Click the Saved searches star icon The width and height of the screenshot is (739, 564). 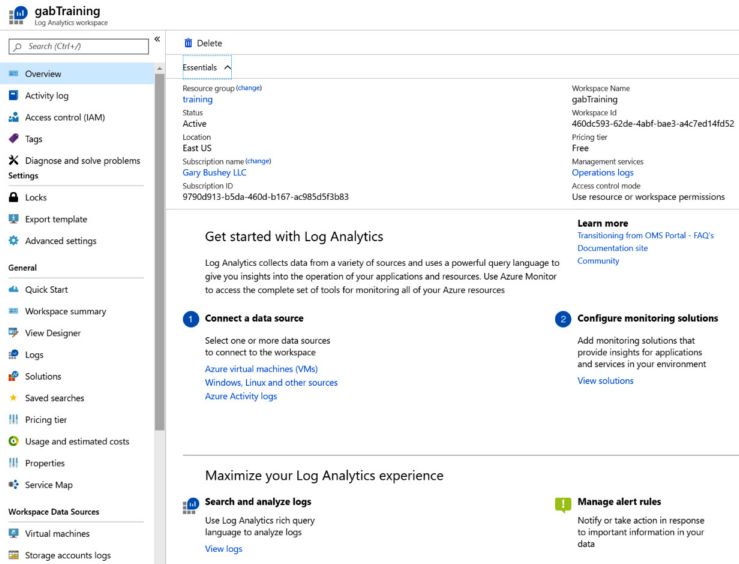[13, 398]
